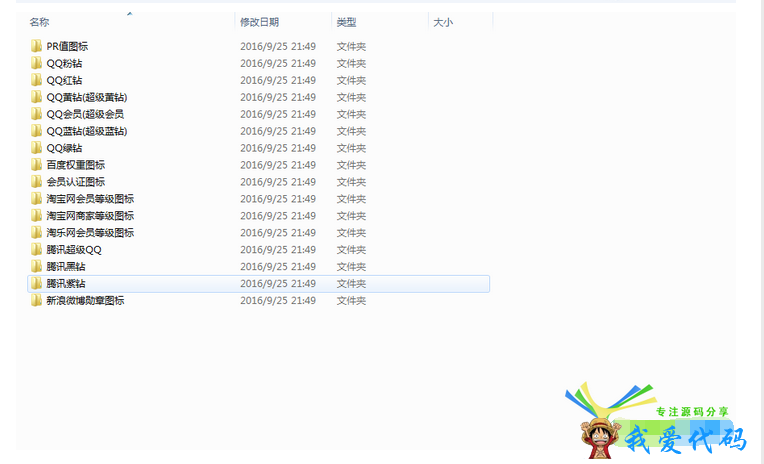Click the 文件夹 type cell of 百度权重图标
Viewport: 764px width, 464px height.
(351, 165)
